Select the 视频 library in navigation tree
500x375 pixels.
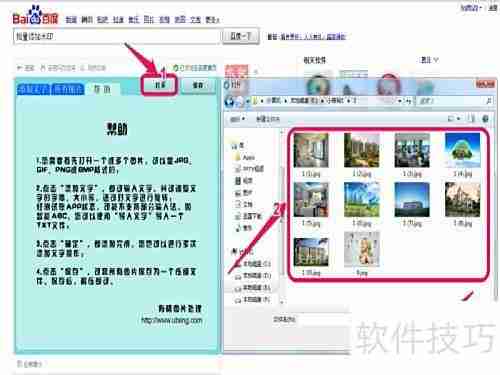[244, 181]
